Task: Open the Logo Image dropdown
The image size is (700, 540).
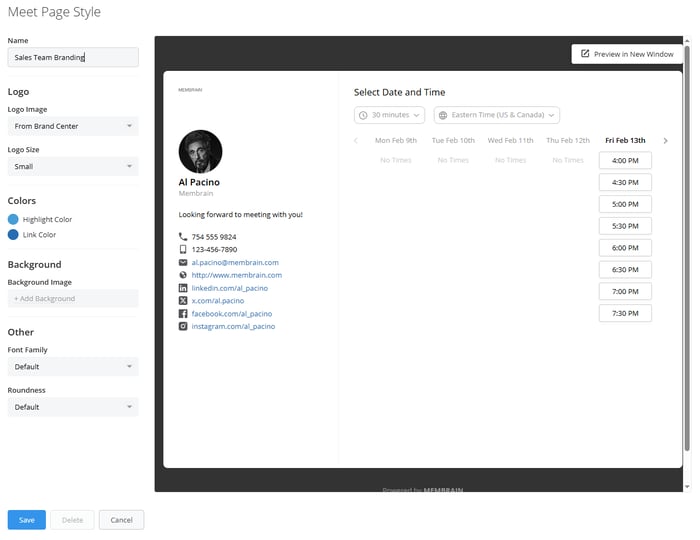Action: [72, 126]
